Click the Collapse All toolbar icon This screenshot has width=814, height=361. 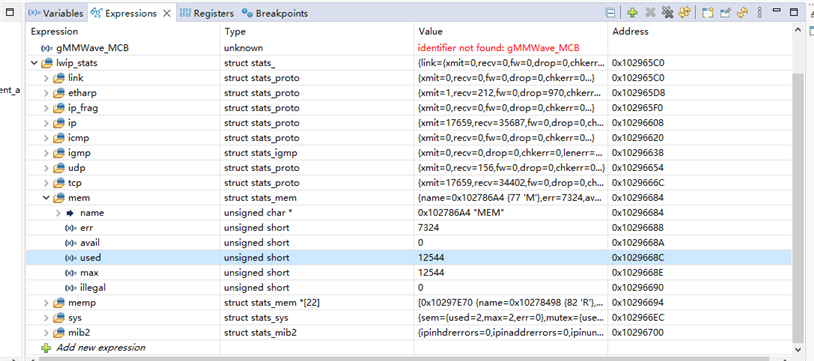coord(611,13)
